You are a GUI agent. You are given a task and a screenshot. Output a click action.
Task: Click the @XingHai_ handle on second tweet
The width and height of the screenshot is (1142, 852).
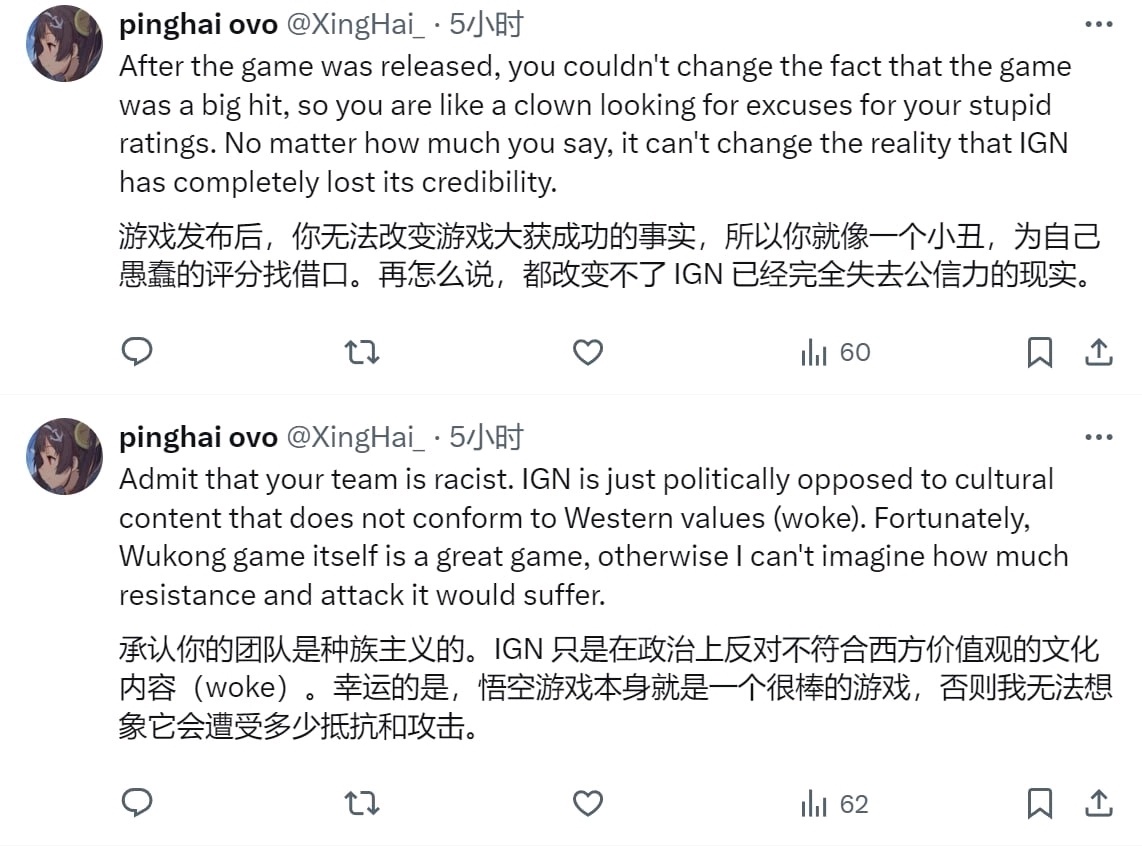pyautogui.click(x=355, y=437)
